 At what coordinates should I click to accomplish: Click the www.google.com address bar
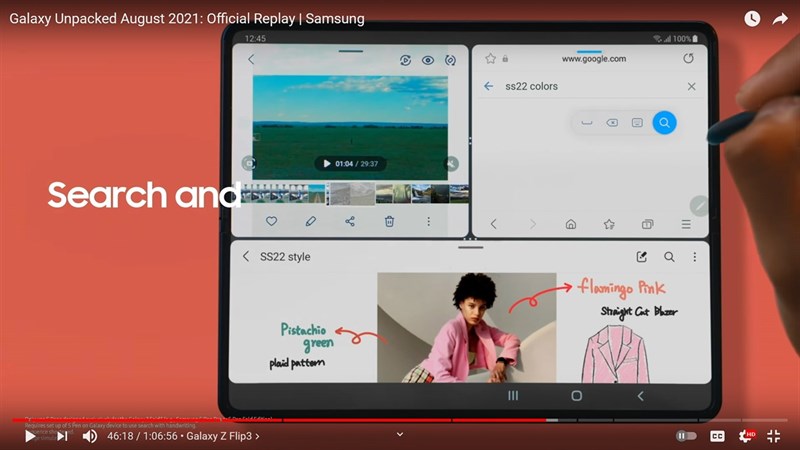594,59
